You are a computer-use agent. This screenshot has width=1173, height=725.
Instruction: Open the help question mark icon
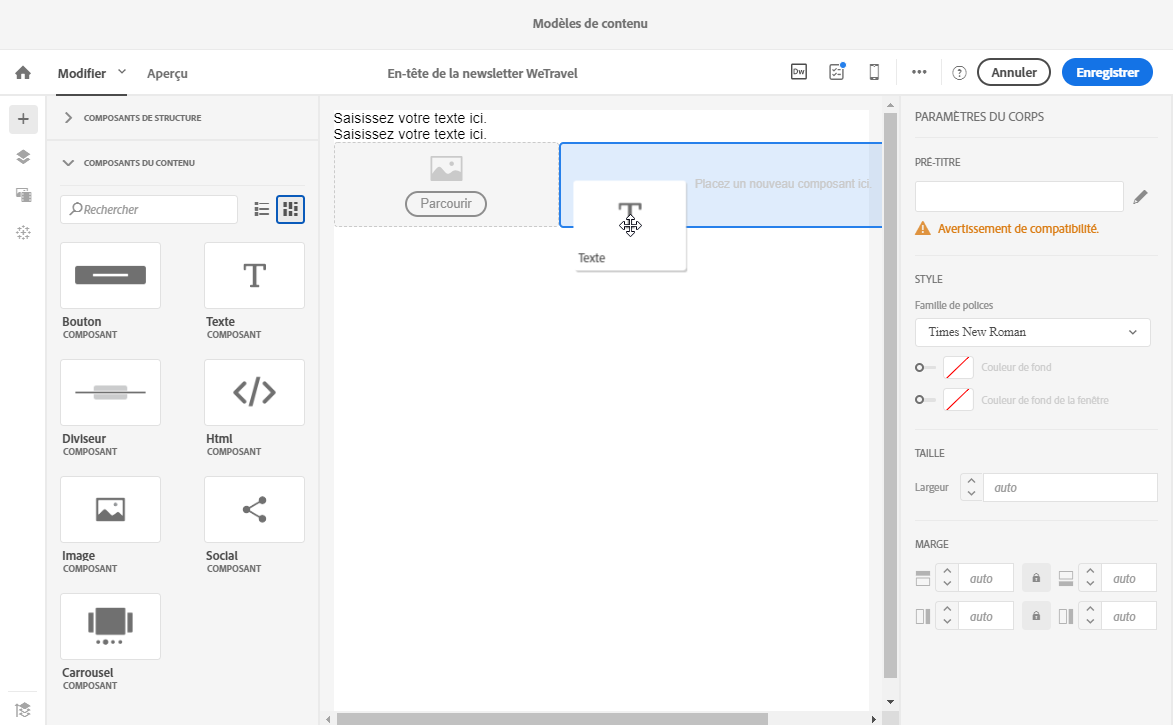(959, 73)
